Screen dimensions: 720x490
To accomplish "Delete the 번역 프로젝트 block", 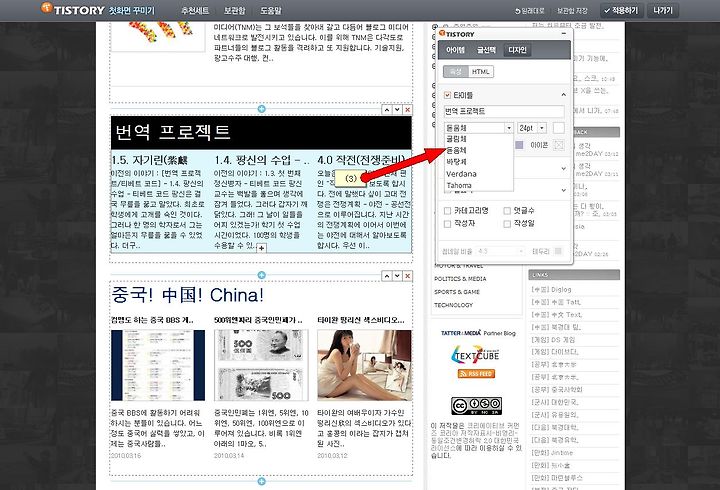I will (407, 110).
